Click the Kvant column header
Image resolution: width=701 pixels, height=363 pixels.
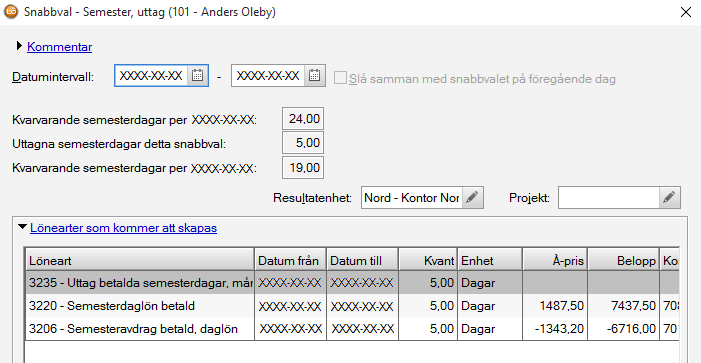(x=428, y=260)
